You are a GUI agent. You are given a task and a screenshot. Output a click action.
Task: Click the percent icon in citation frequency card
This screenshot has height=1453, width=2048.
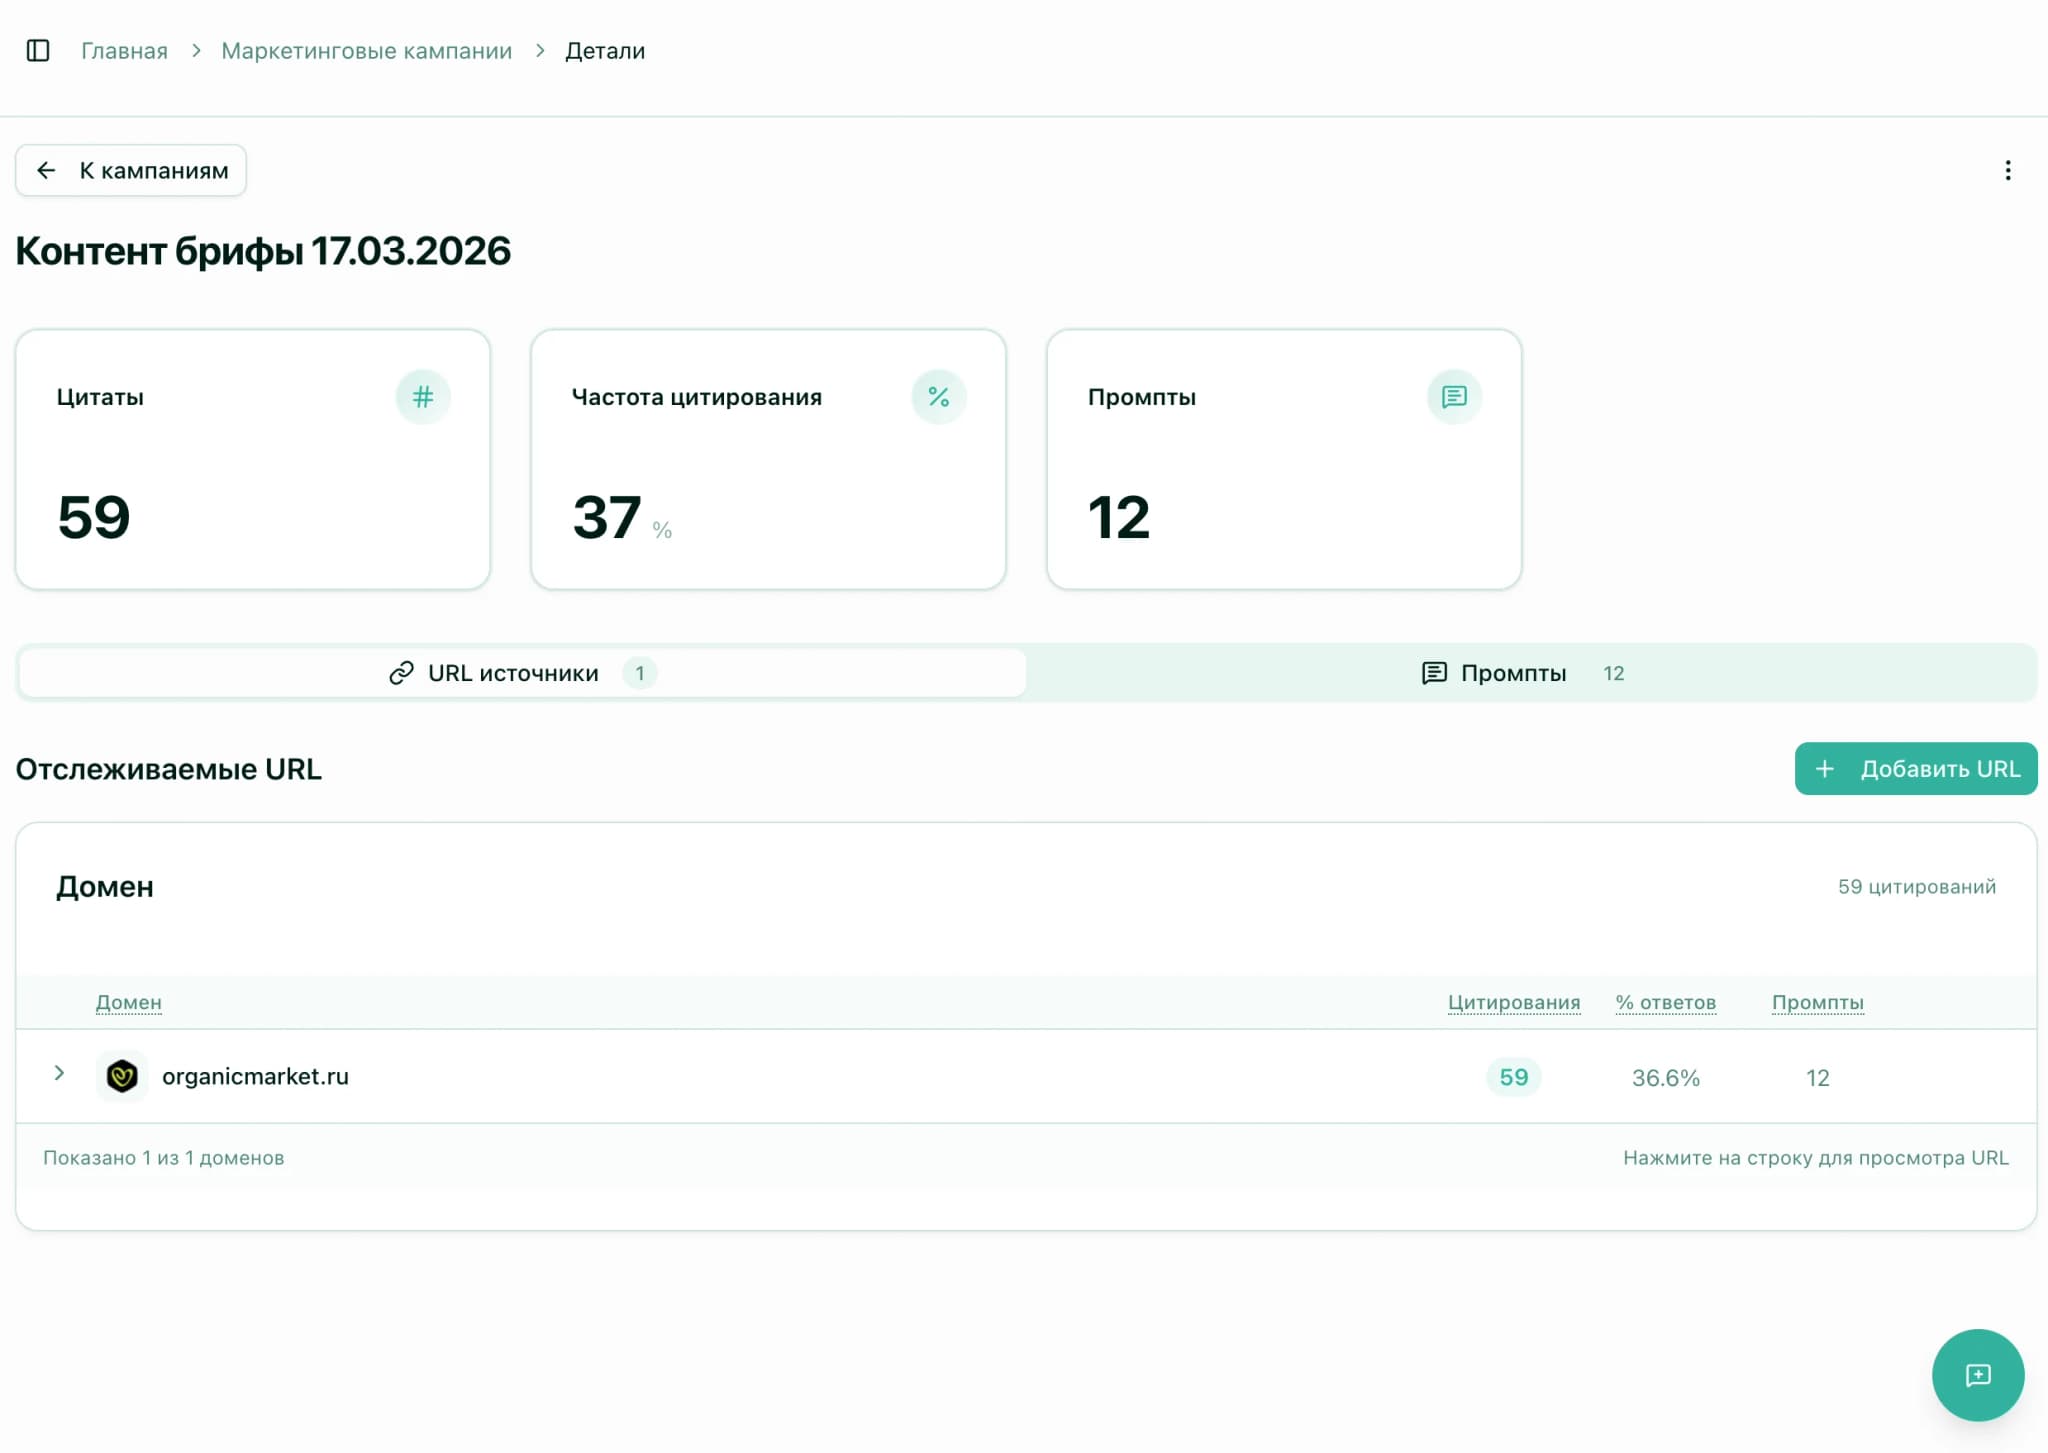[938, 397]
